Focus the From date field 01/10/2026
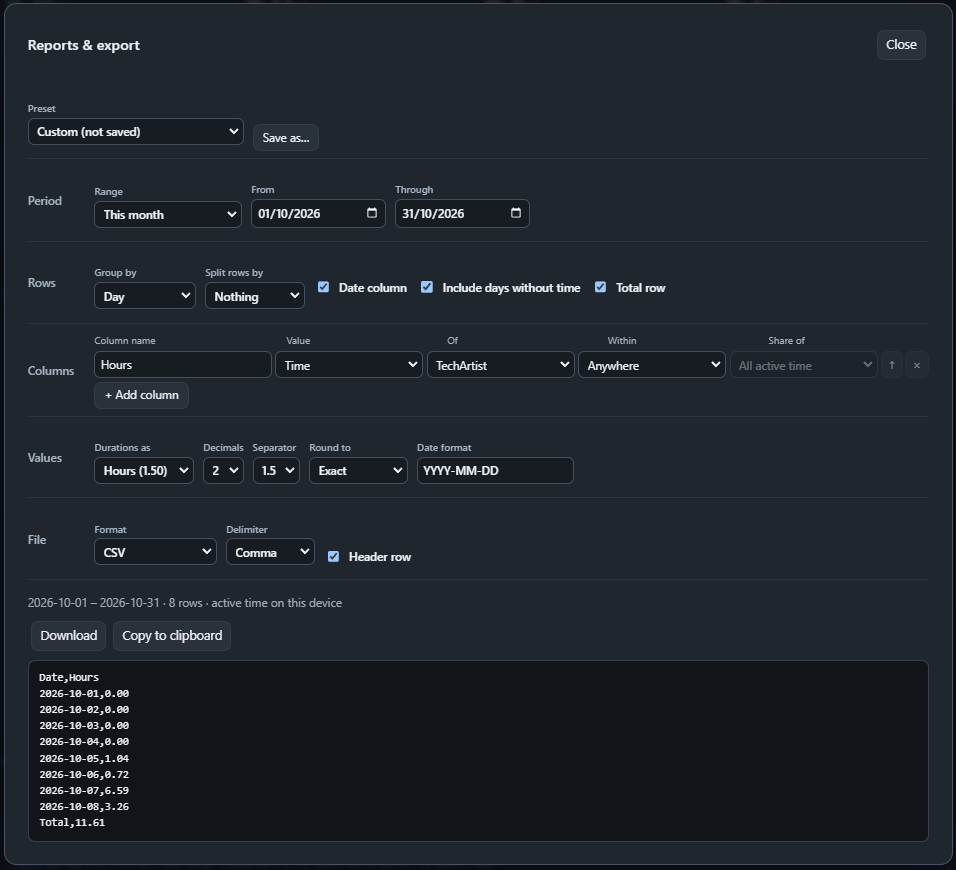 (318, 213)
